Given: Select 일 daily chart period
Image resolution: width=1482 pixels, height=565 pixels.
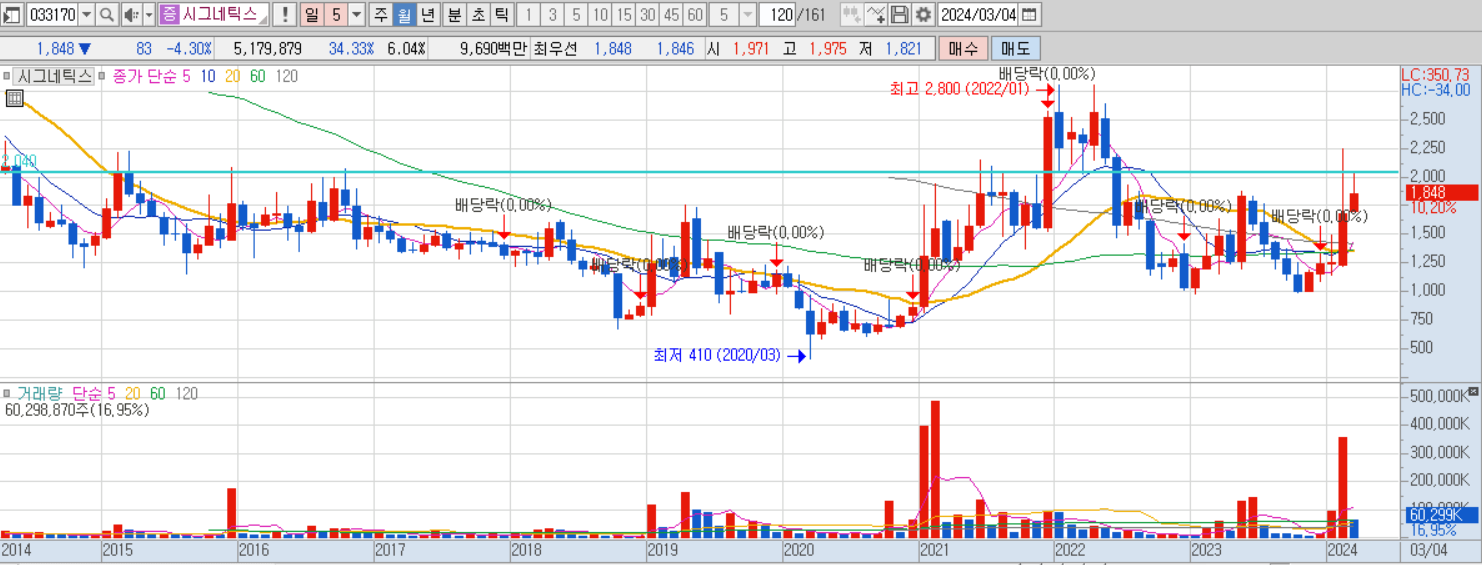Looking at the screenshot, I should (312, 14).
